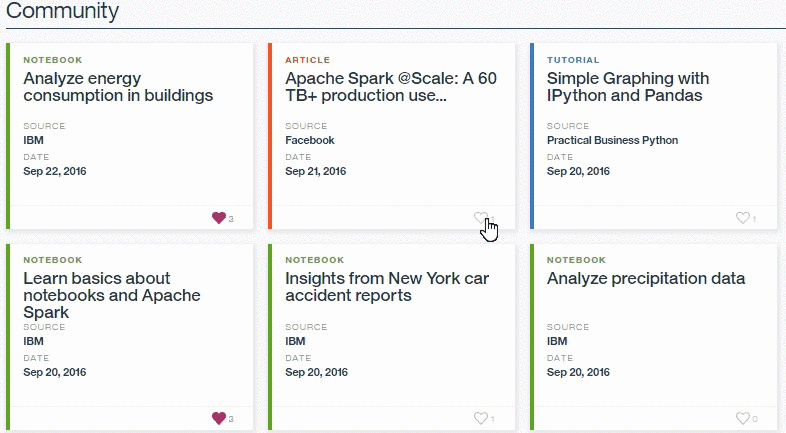
Task: Favorite the Simple Graphing with IPython tutorial
Action: tap(742, 218)
